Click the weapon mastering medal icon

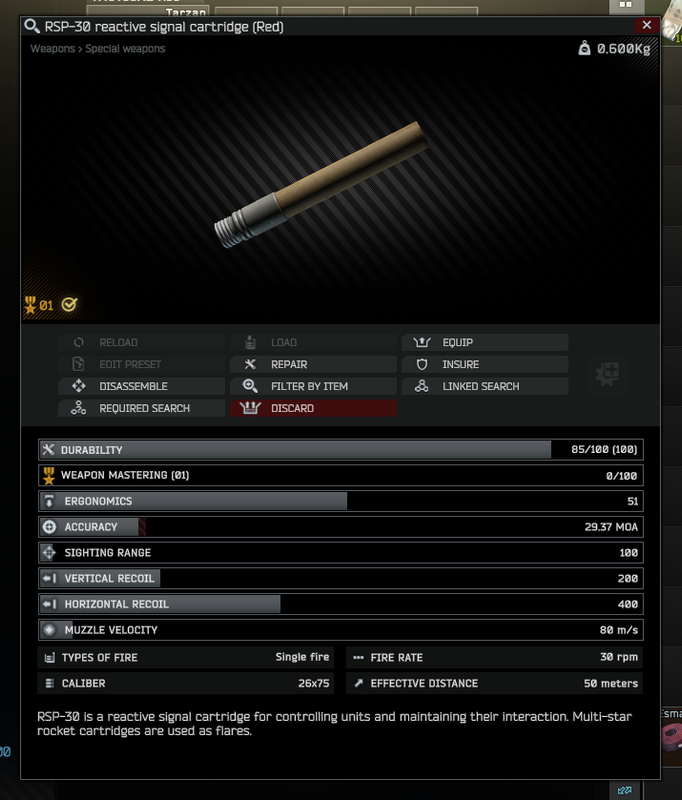30,305
